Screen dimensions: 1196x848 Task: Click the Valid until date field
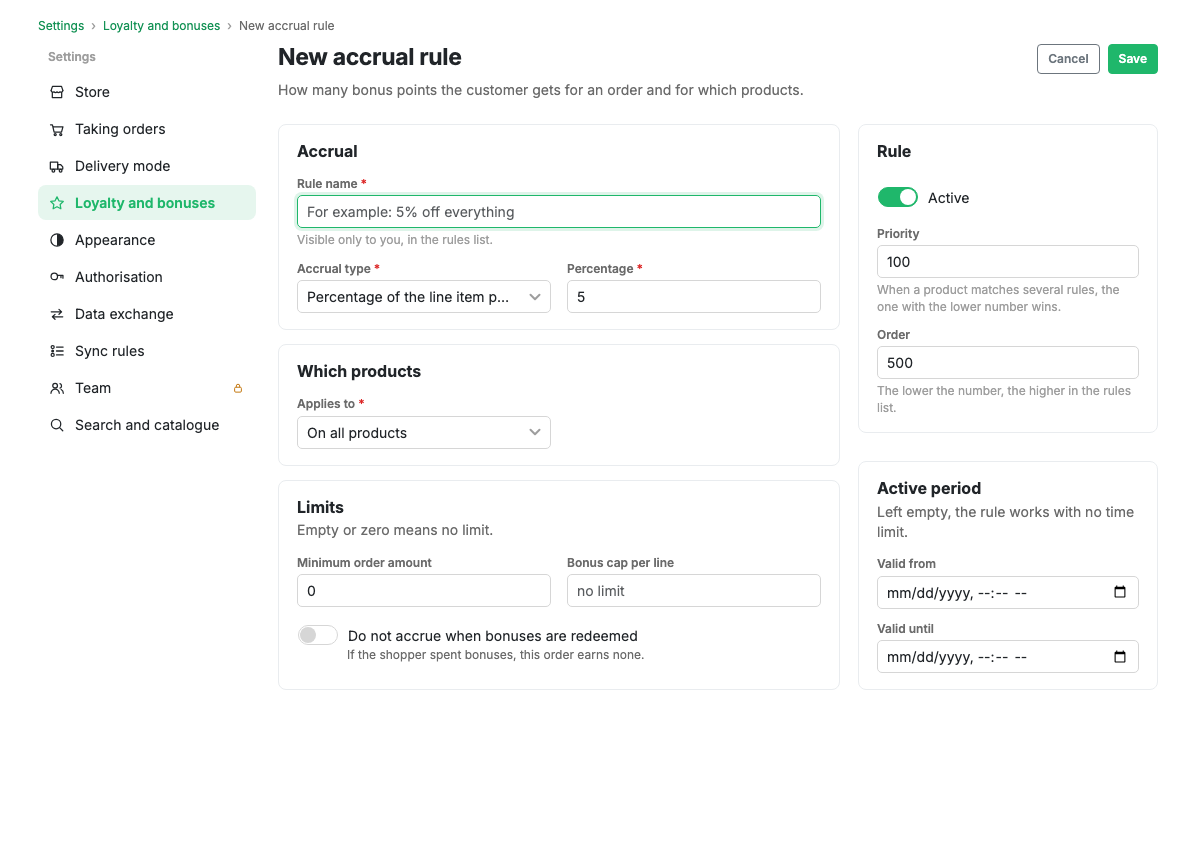[x=1008, y=657]
